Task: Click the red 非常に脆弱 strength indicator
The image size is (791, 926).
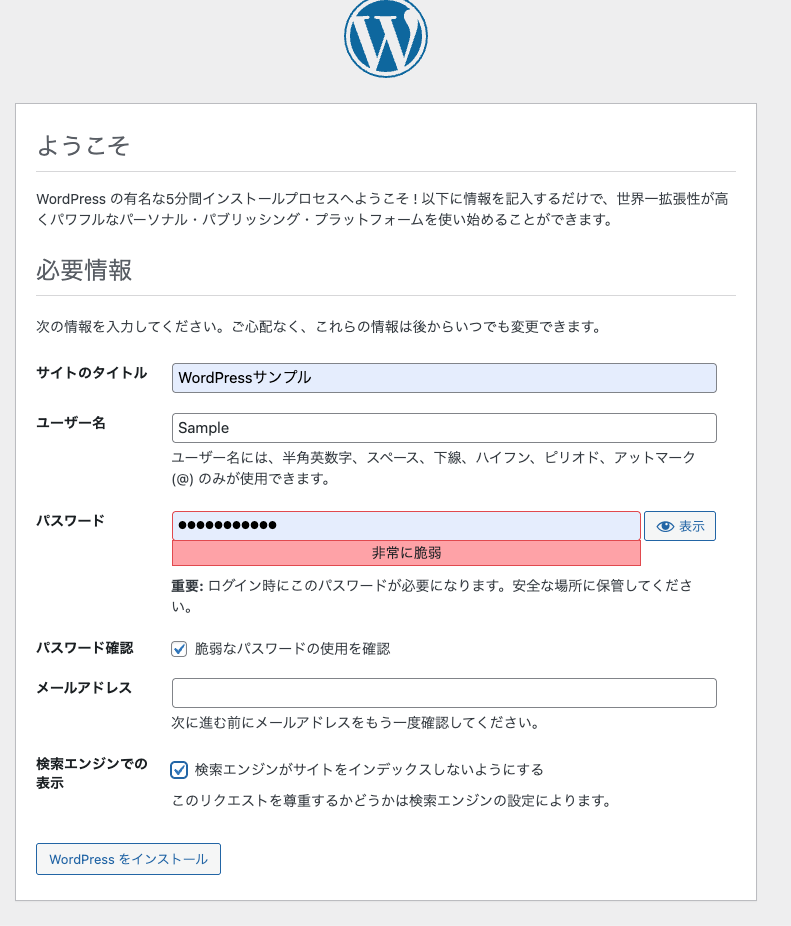Action: 406,553
